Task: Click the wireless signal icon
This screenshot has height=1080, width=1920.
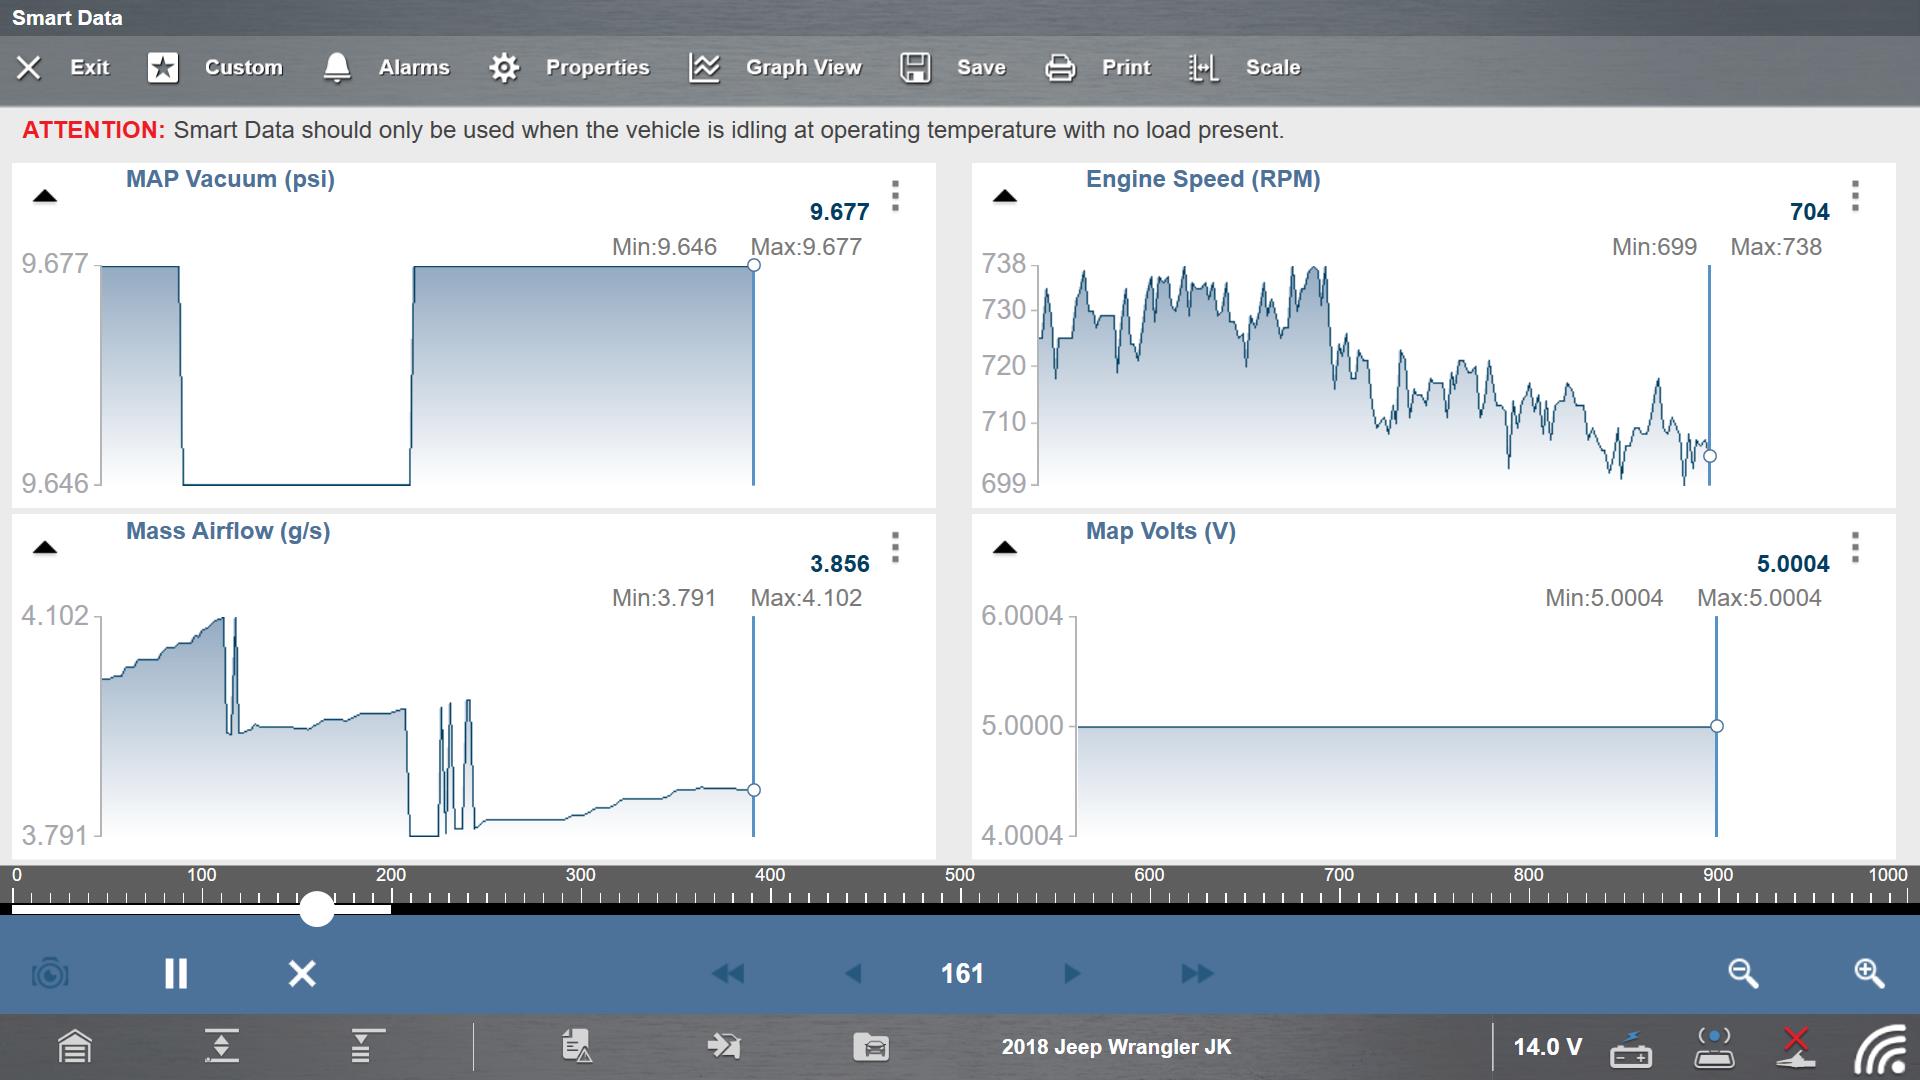Action: tap(1880, 1048)
